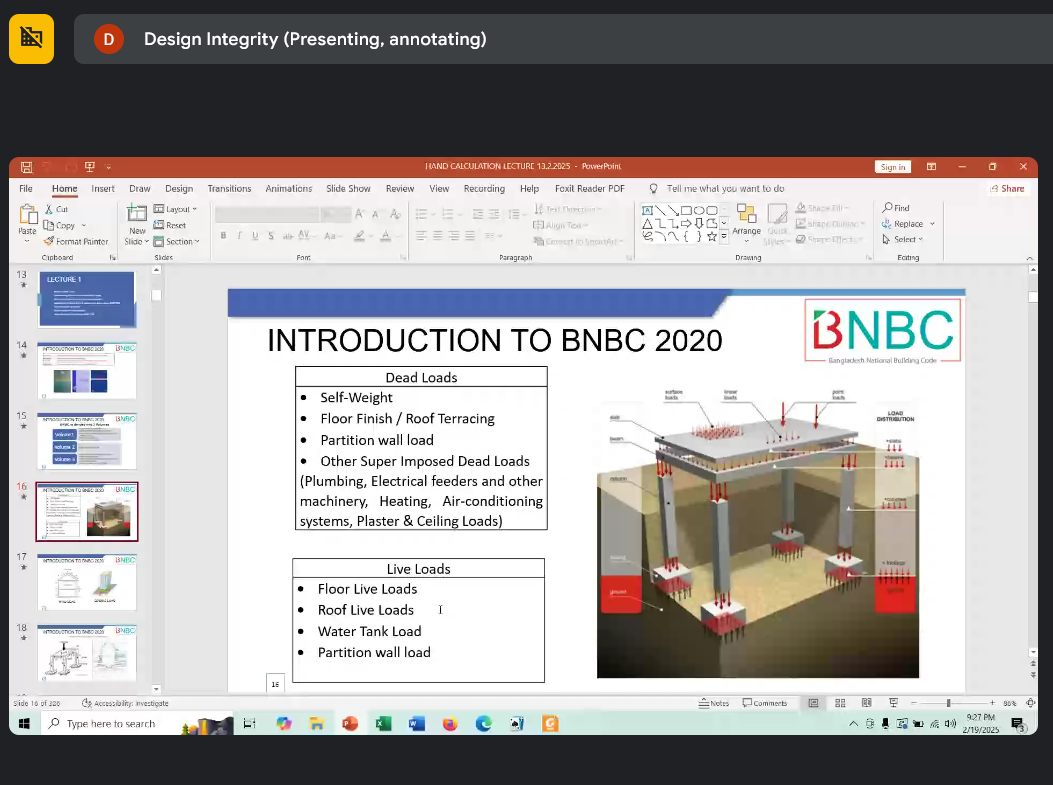The width and height of the screenshot is (1053, 785).
Task: Open PowerPoint from the Windows taskbar
Action: coord(350,723)
